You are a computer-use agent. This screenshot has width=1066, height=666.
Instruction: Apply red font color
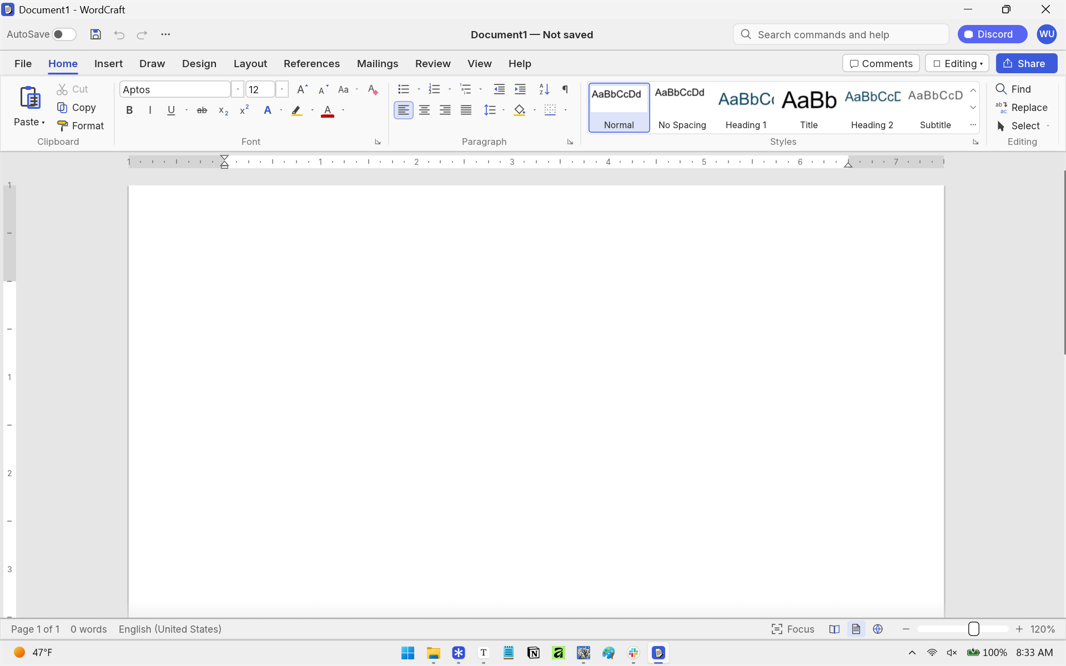point(327,110)
